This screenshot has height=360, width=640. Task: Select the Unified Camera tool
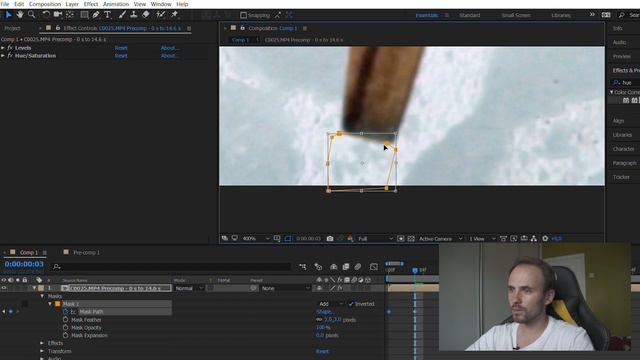click(x=58, y=15)
